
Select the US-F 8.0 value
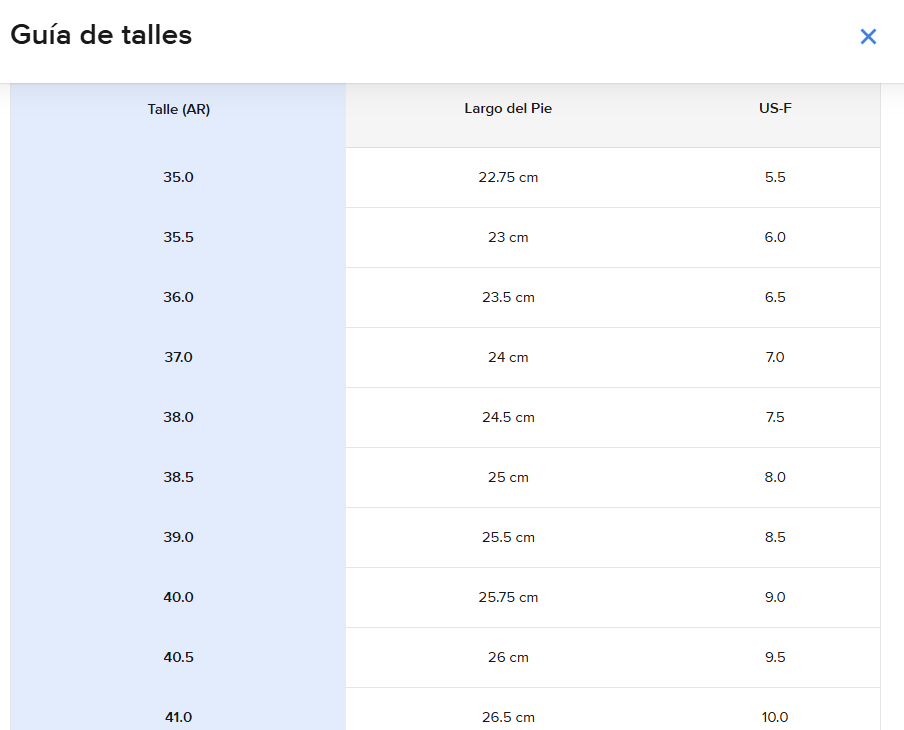click(775, 477)
